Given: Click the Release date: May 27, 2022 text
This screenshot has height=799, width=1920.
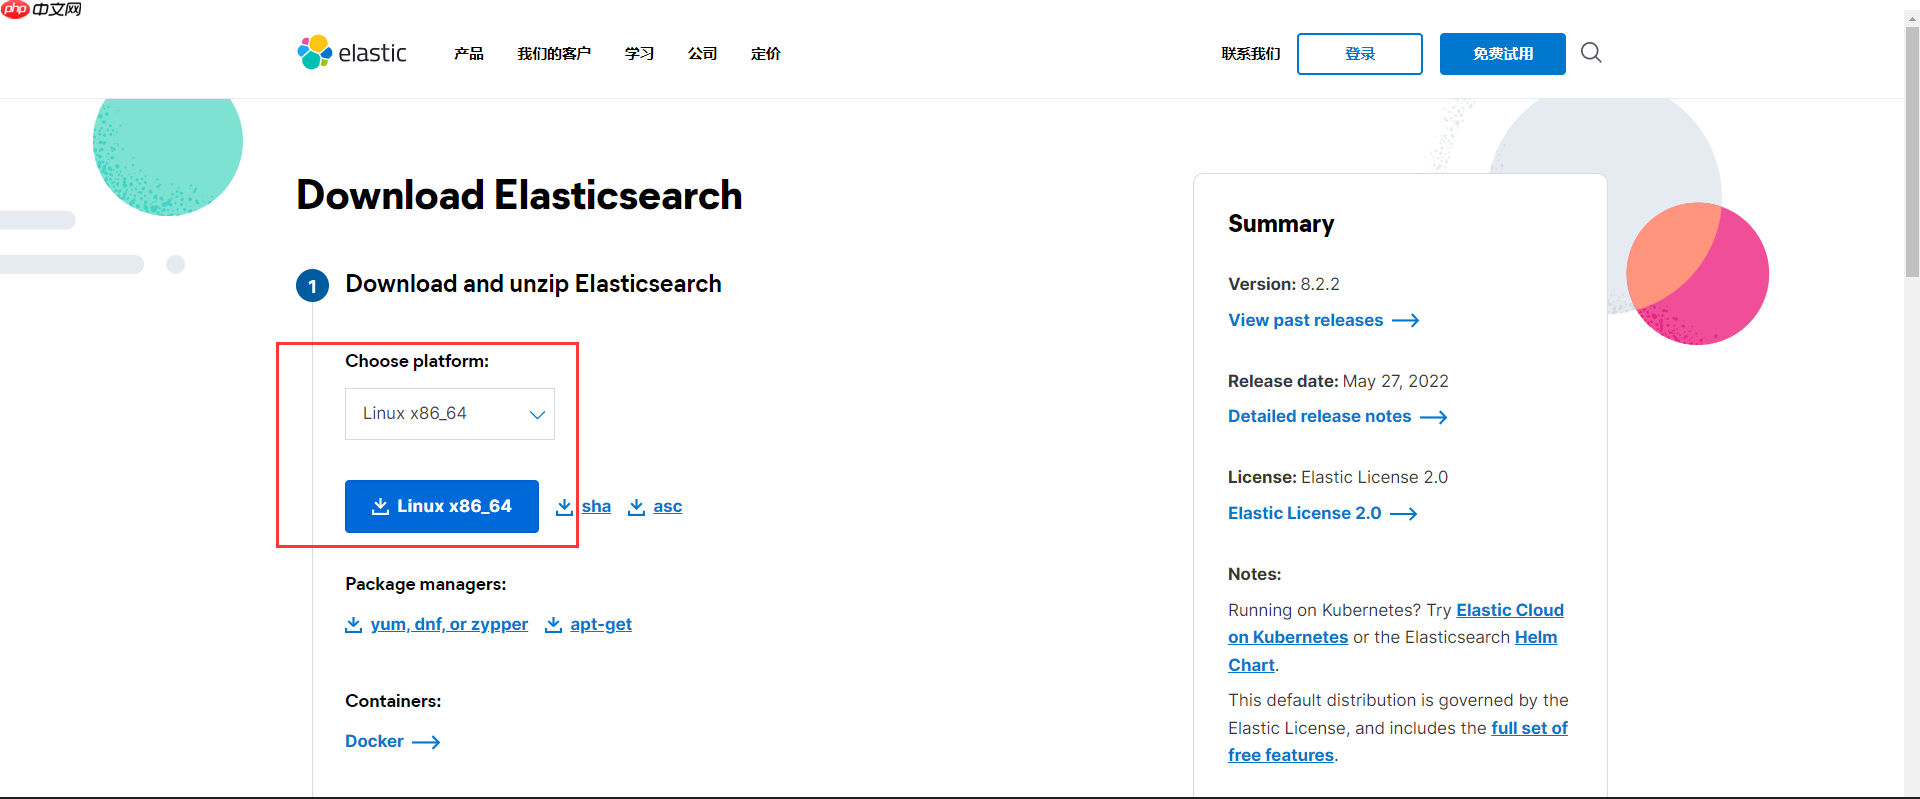Looking at the screenshot, I should click(1338, 382).
